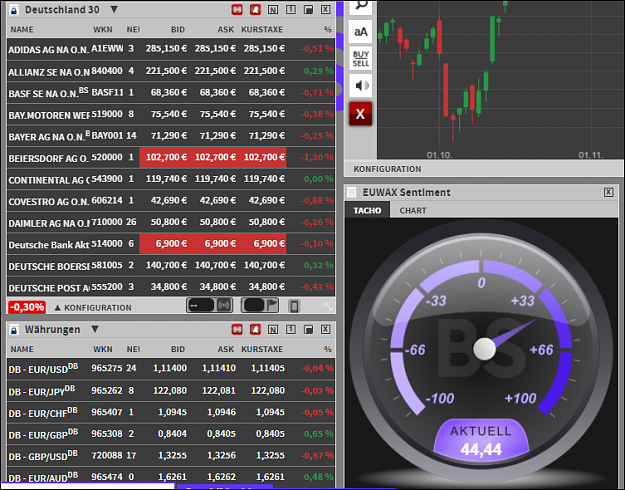
Task: Open the Deutschland 30 list dropdown arrow
Action: point(114,9)
